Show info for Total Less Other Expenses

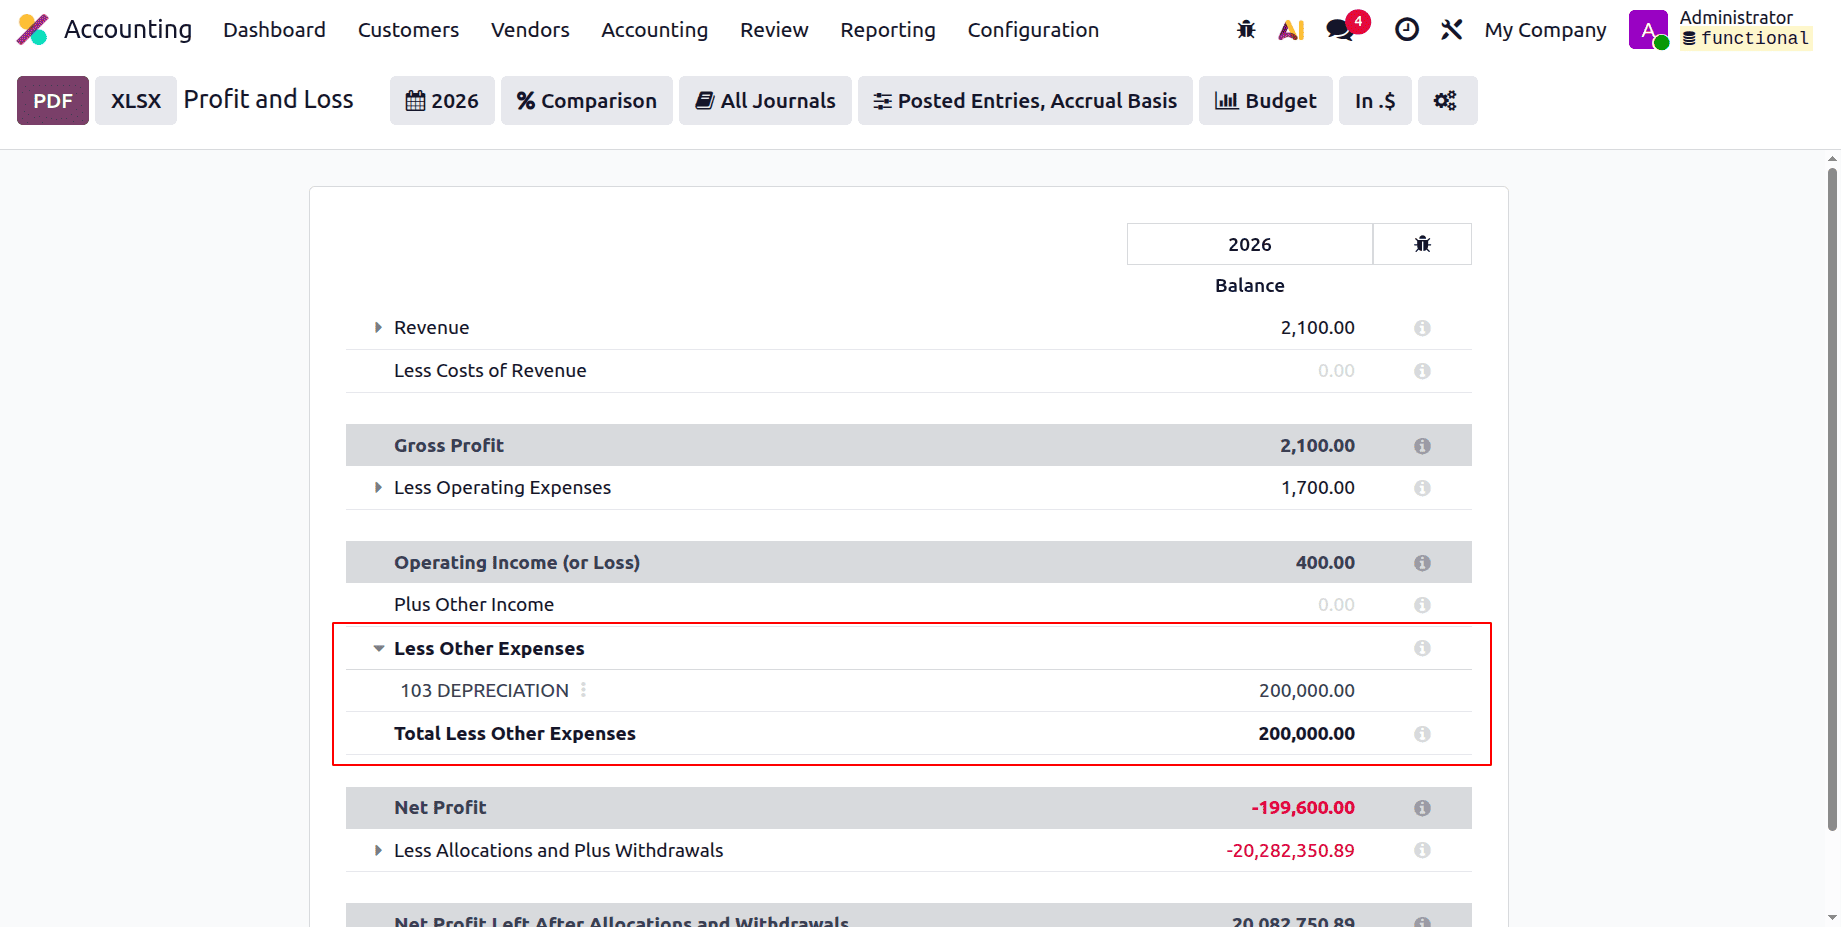point(1422,734)
